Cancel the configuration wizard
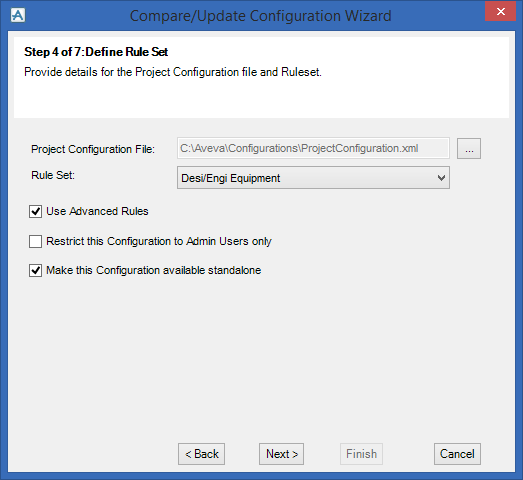This screenshot has height=480, width=523. tap(457, 454)
